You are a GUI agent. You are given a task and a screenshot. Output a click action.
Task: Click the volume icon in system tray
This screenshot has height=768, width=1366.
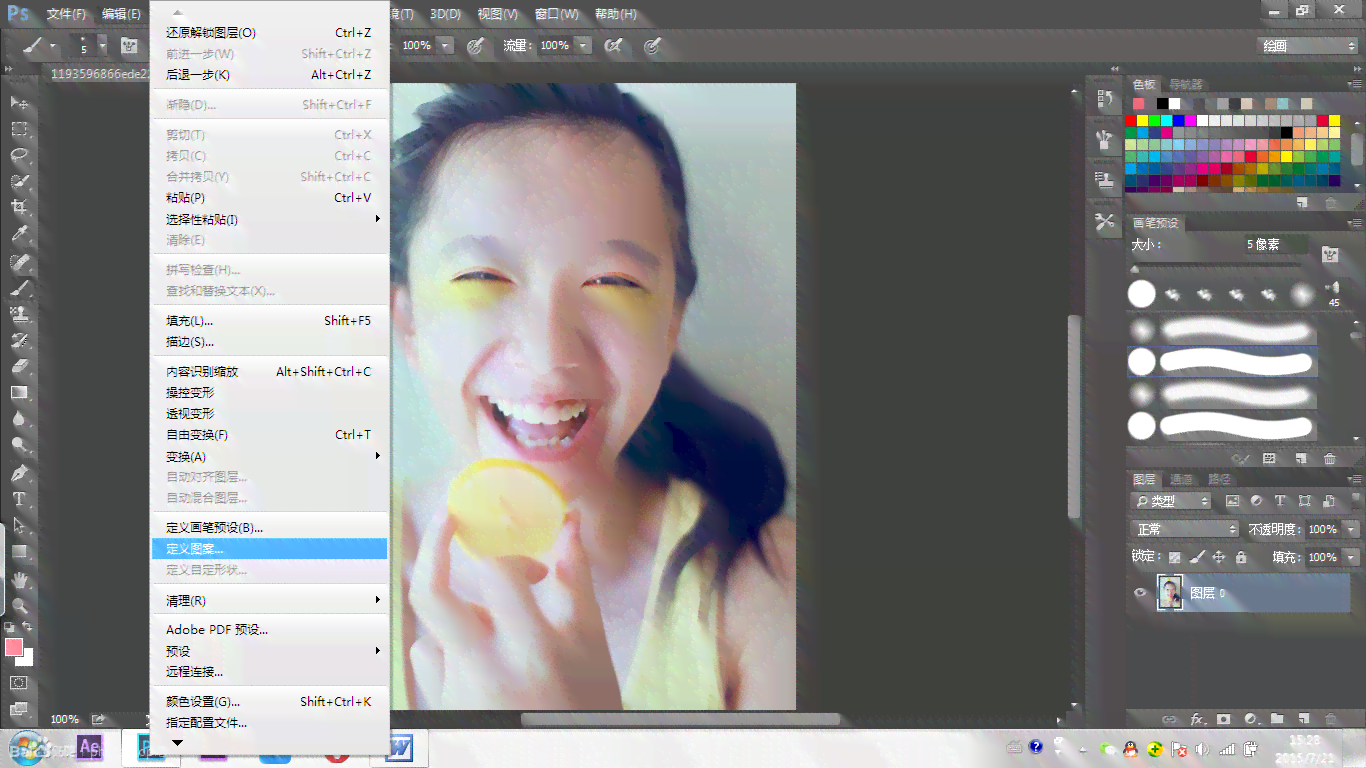1203,749
